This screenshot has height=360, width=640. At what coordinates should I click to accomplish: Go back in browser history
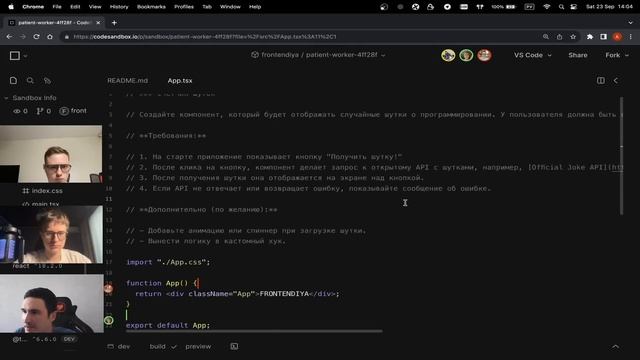(x=9, y=37)
